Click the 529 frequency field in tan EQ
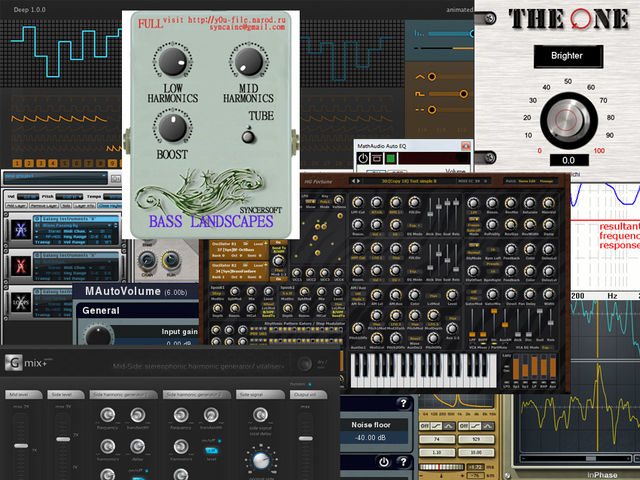 coord(476,439)
